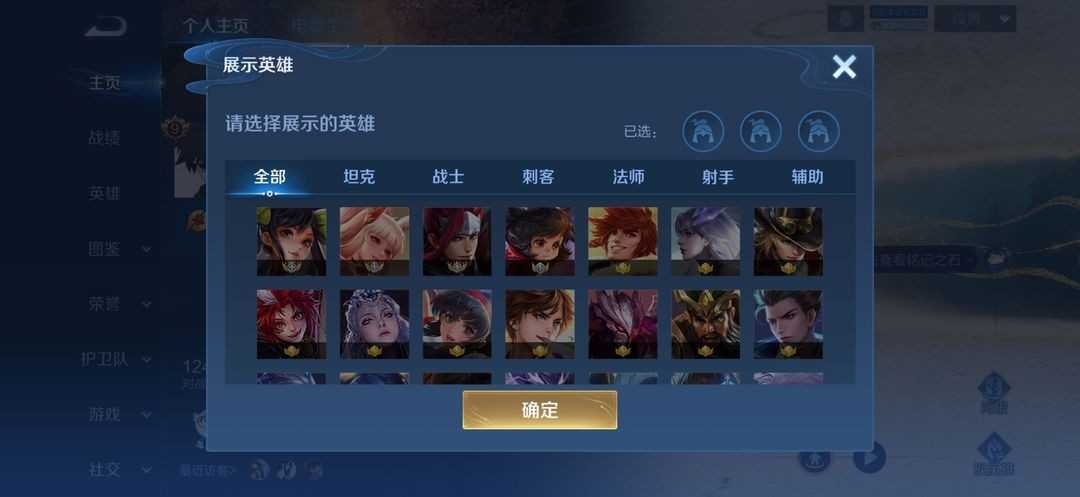This screenshot has width=1080, height=497.
Task: Pick the hero with top hat and goggles
Action: pos(788,242)
